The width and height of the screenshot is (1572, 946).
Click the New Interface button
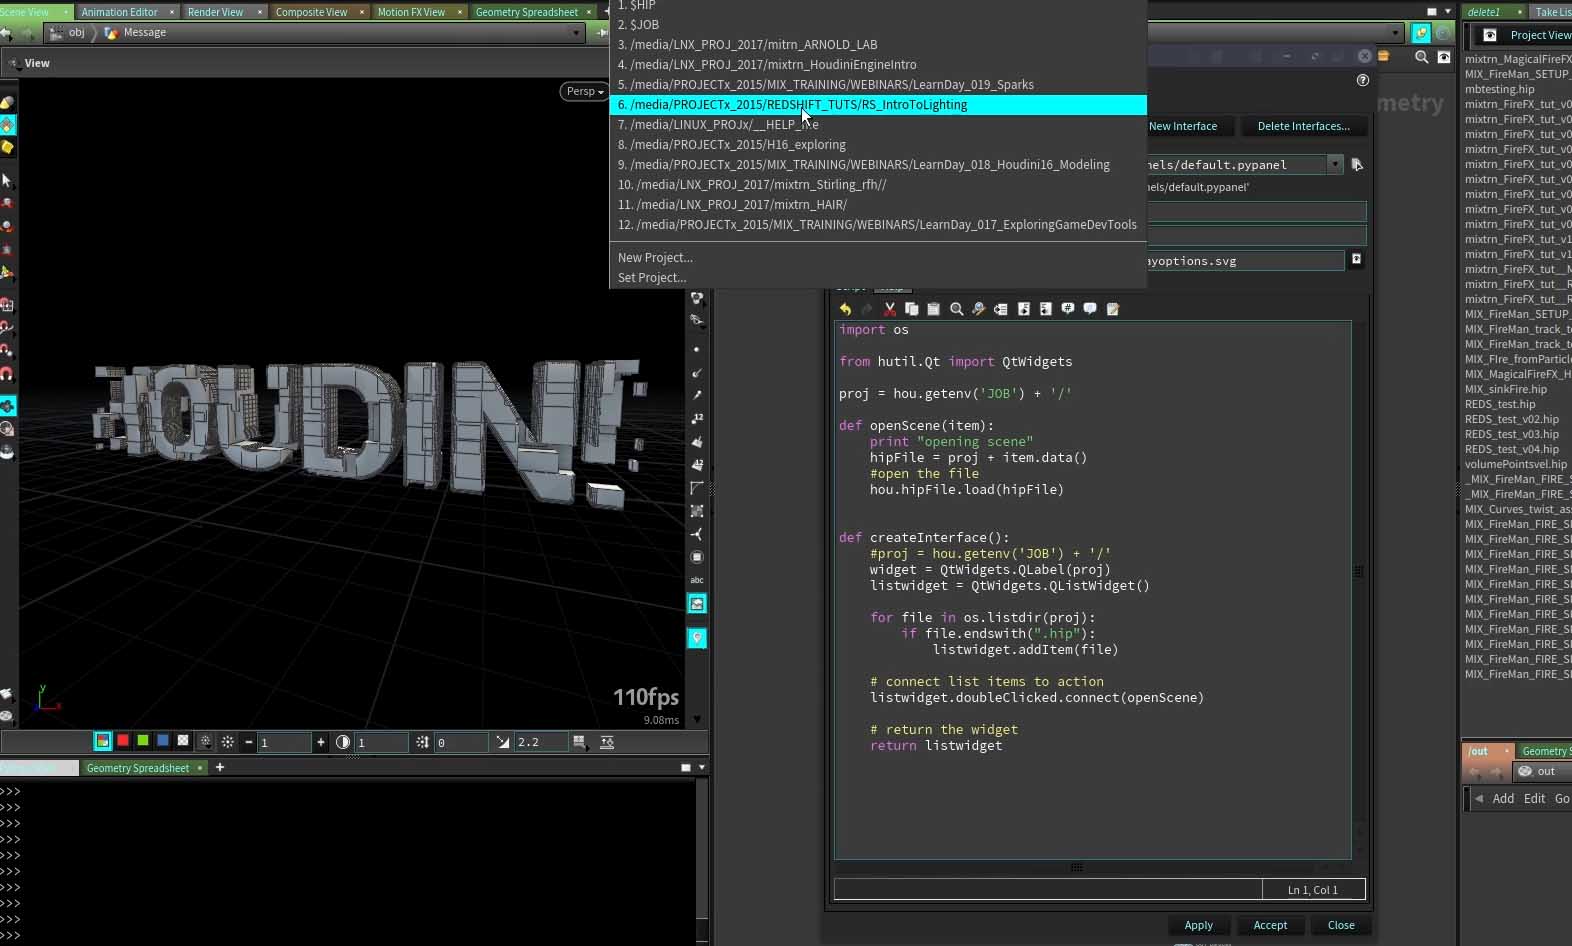[1182, 126]
